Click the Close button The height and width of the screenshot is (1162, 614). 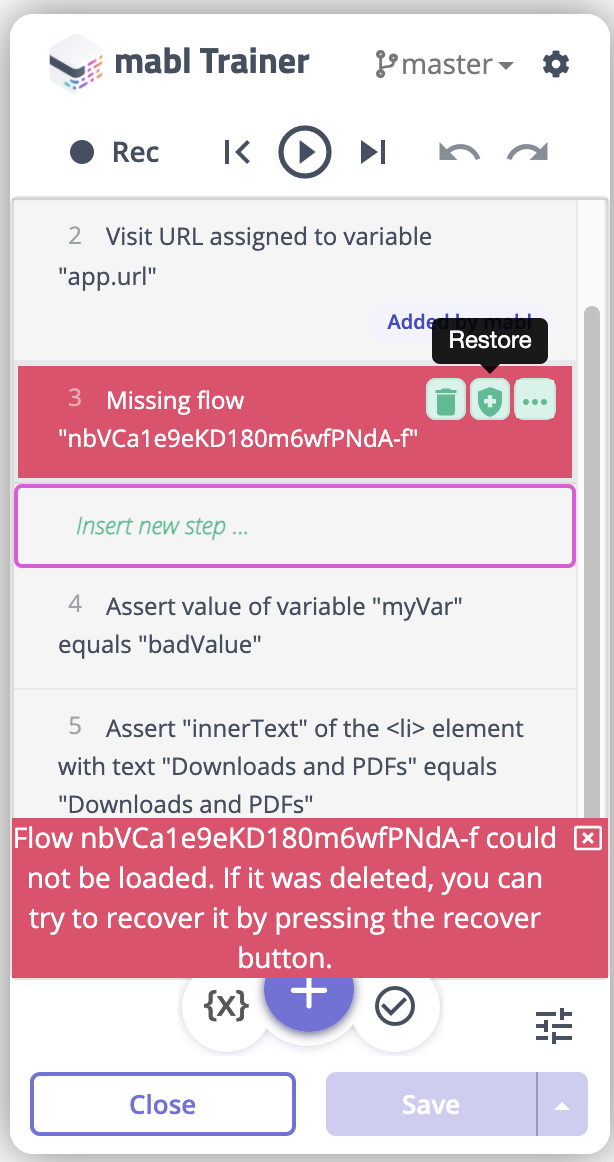point(163,1104)
